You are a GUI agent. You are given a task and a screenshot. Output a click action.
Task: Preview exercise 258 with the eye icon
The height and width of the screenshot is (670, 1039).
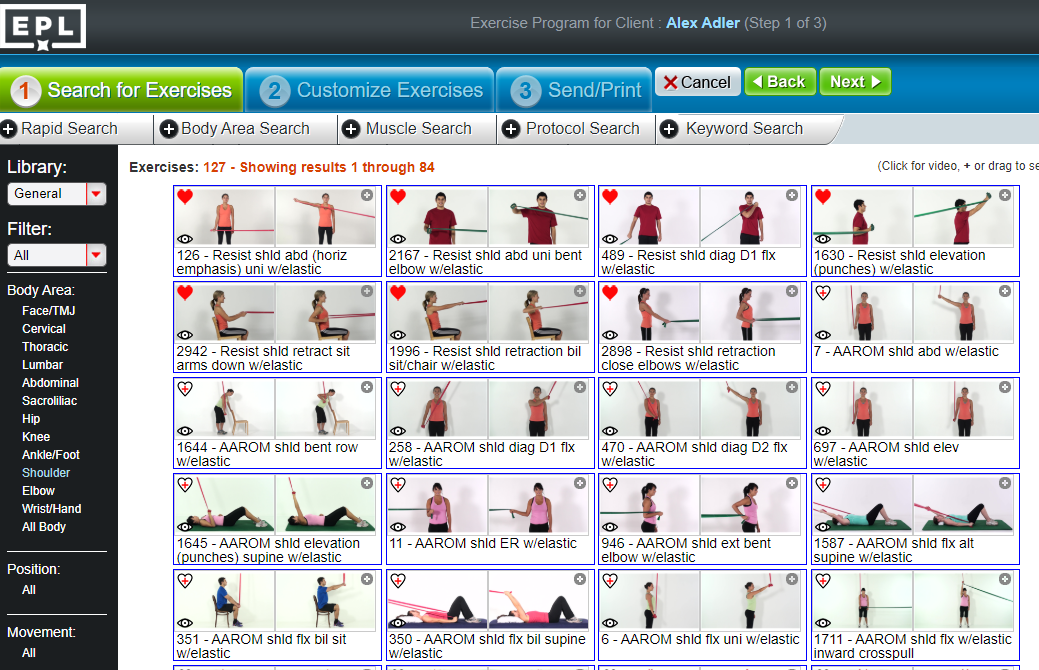pos(398,431)
